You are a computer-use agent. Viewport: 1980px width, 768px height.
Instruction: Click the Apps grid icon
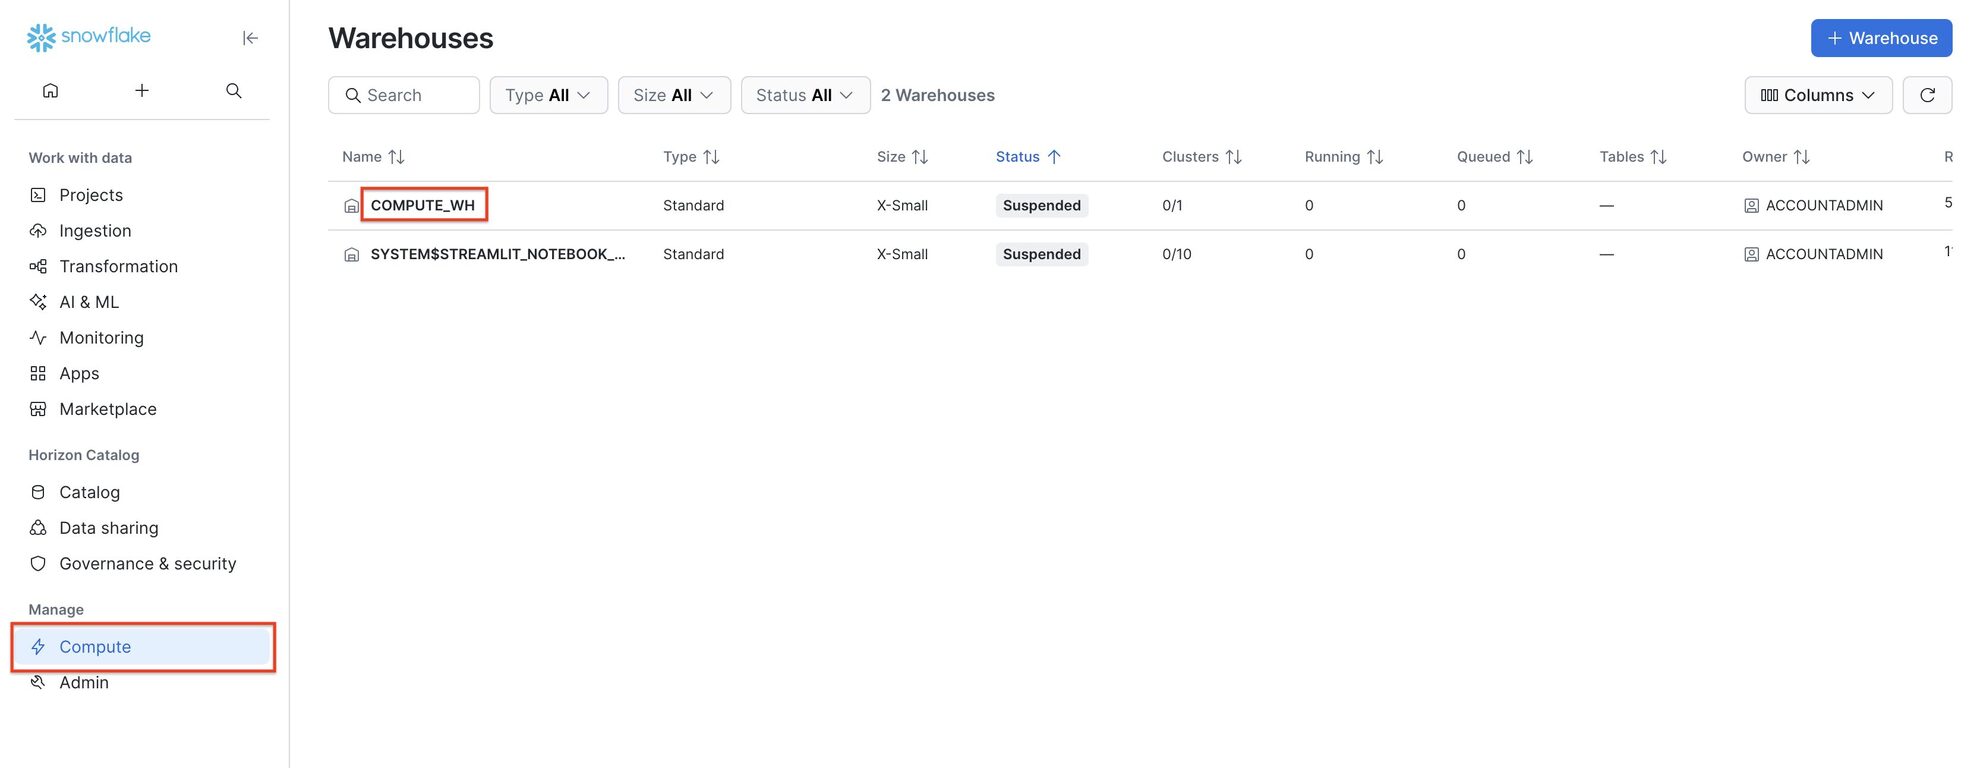click(38, 373)
